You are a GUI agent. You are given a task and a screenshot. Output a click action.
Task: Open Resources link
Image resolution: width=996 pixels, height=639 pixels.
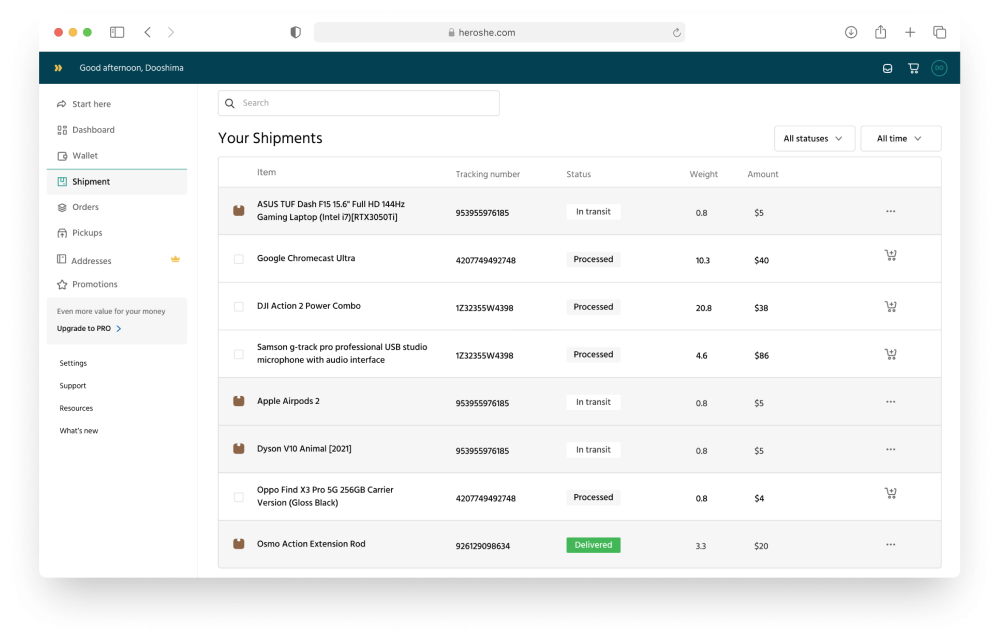tap(76, 408)
